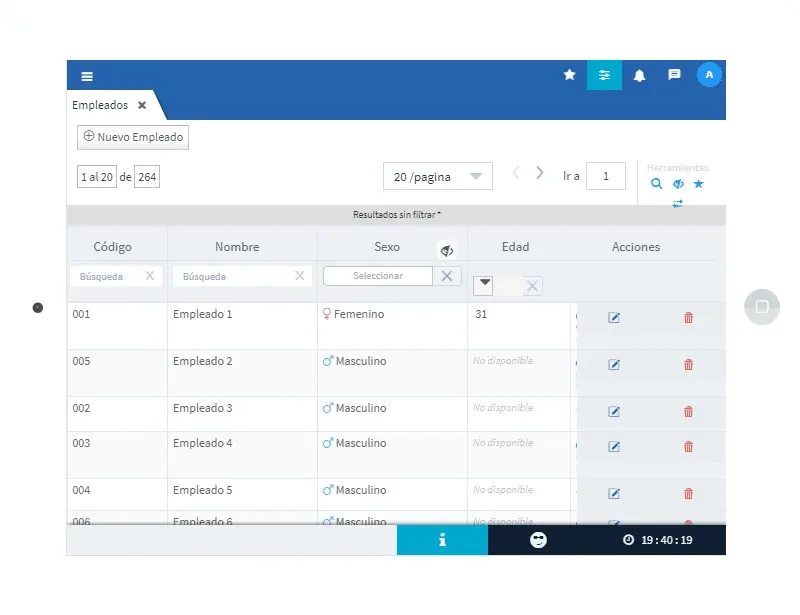Clear the Código search filter
Screen dimensions: 800x615
(x=149, y=276)
